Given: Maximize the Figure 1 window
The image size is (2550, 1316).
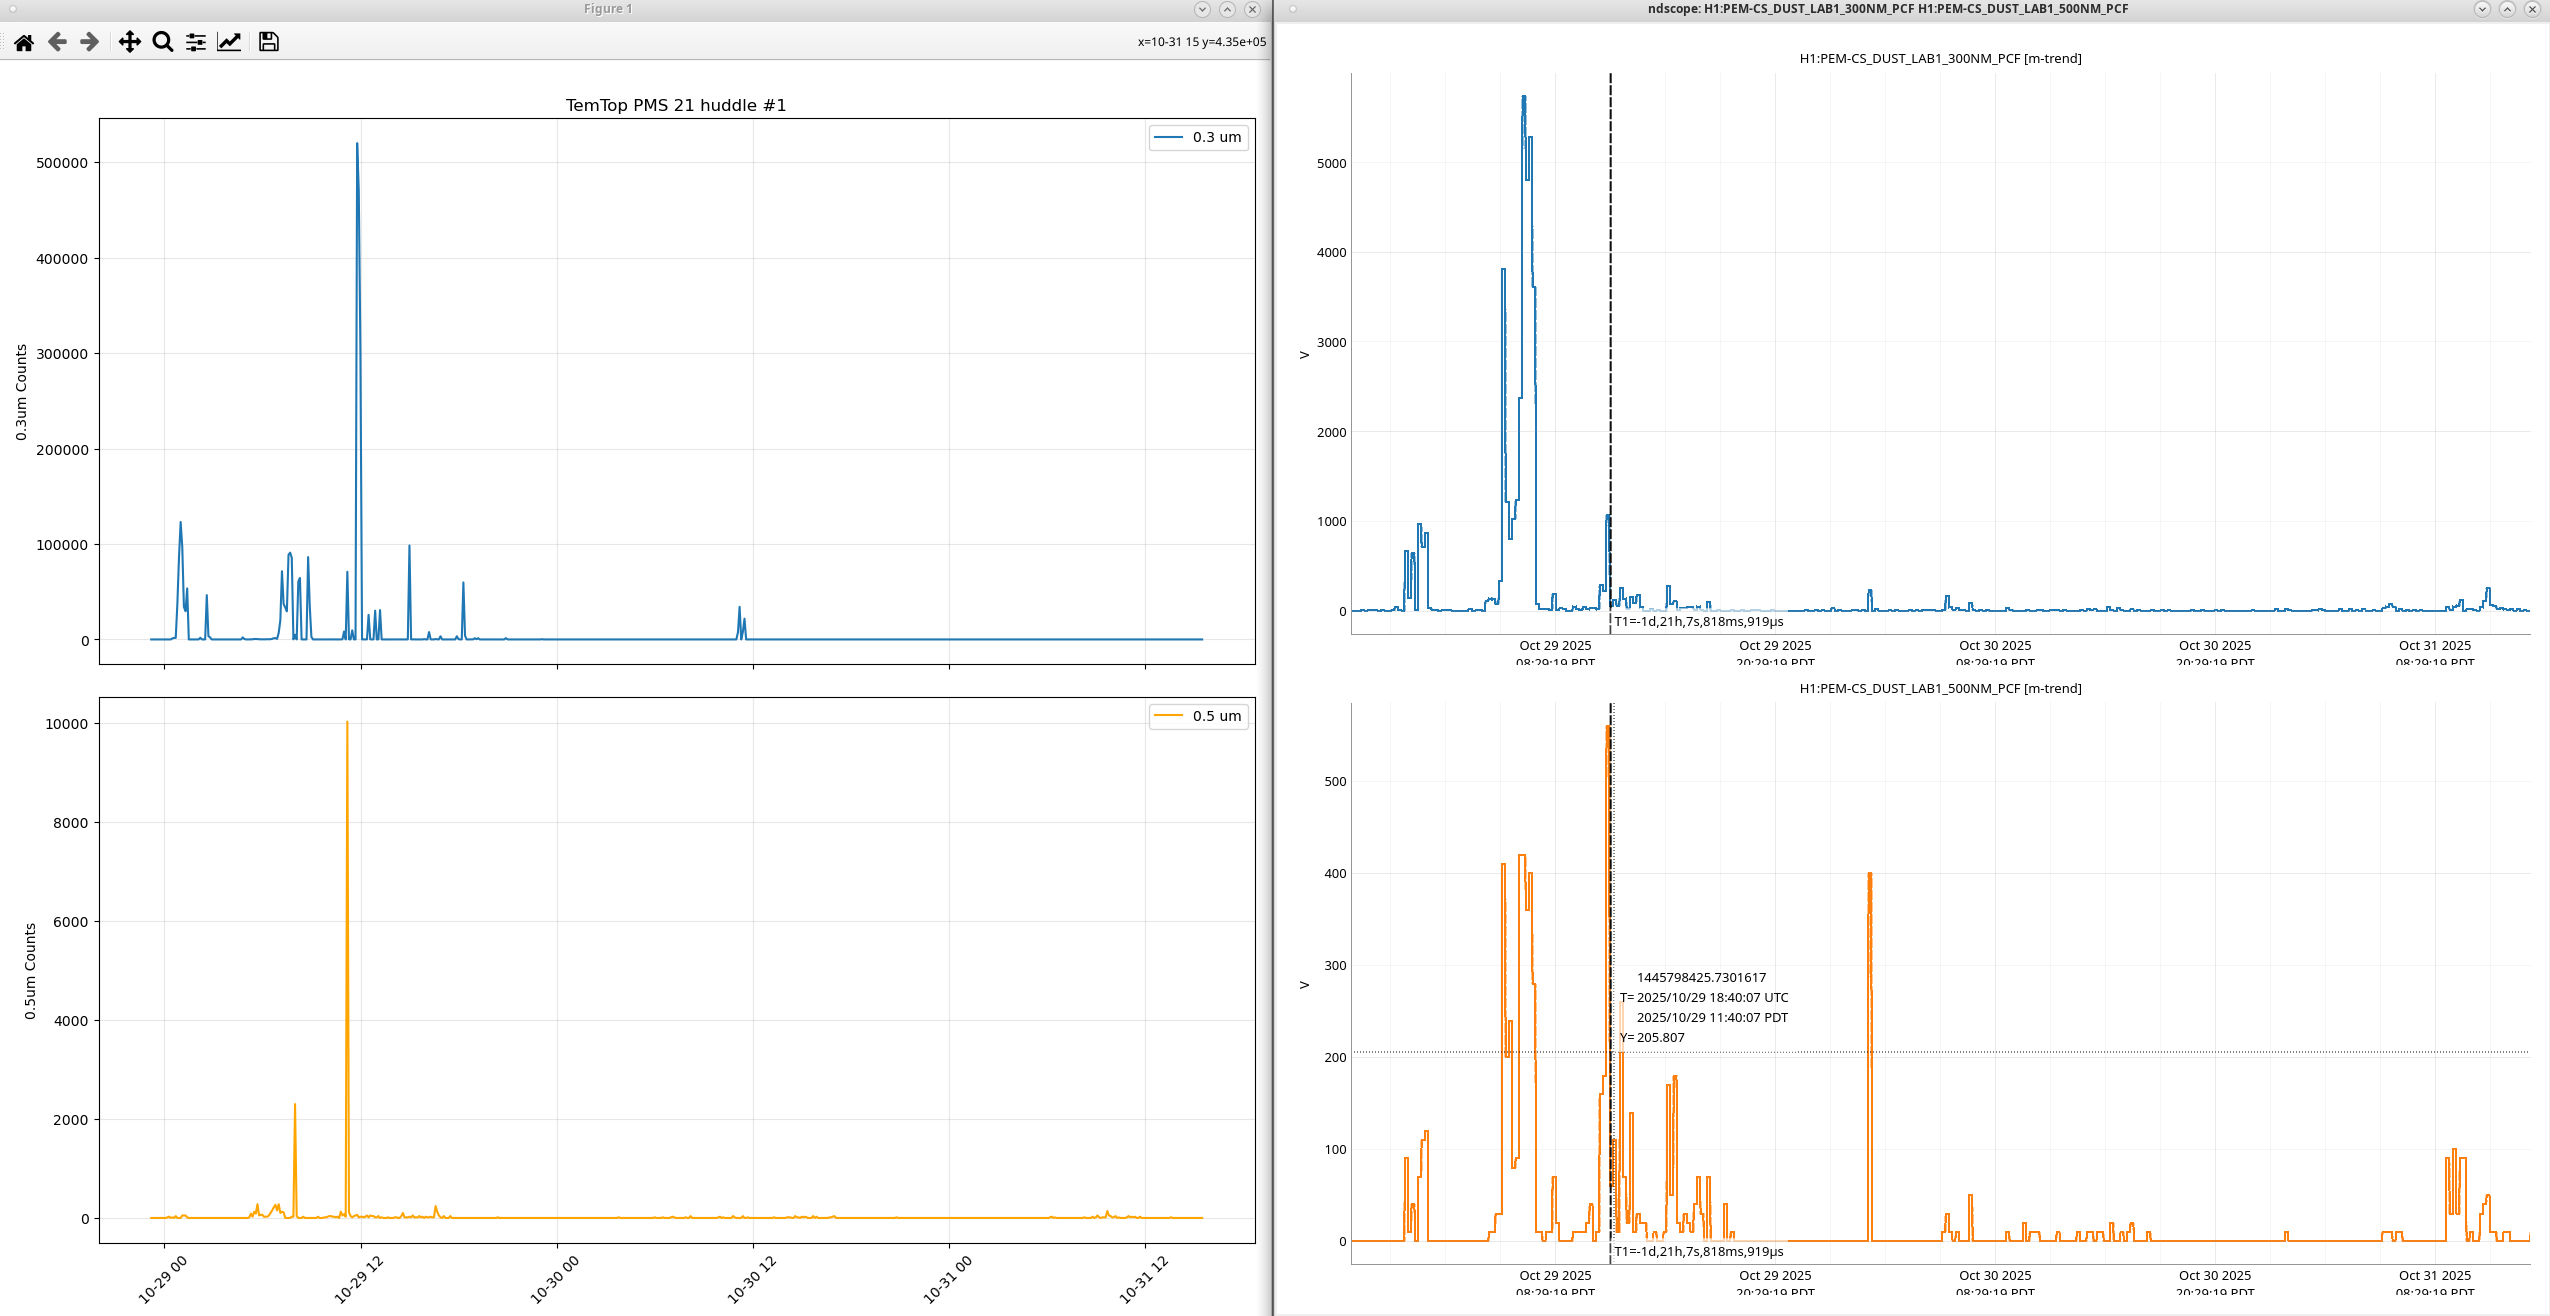Looking at the screenshot, I should (1227, 9).
